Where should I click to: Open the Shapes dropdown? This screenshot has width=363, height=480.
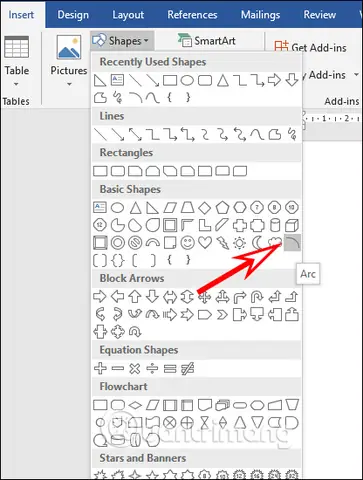click(122, 41)
